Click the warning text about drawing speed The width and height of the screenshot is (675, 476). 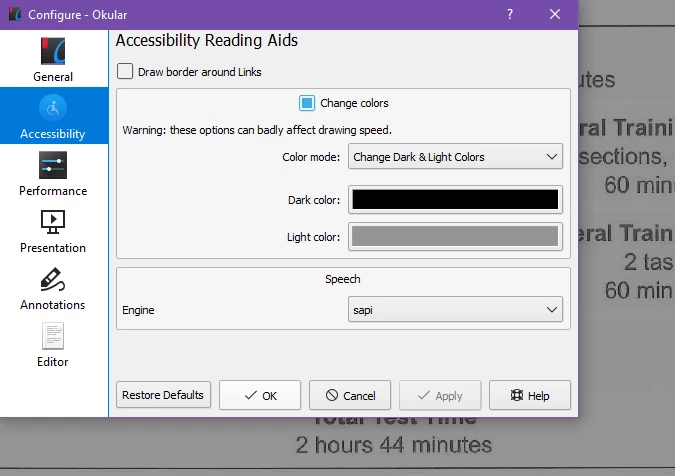[x=257, y=130]
